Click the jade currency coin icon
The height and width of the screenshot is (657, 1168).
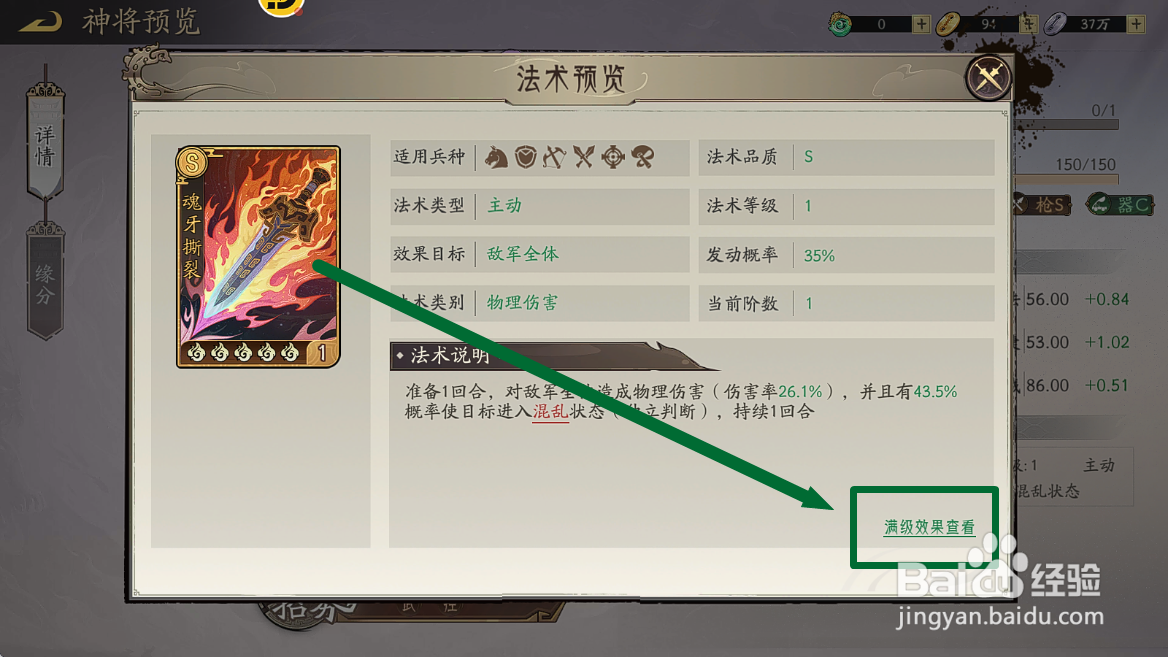(x=841, y=24)
